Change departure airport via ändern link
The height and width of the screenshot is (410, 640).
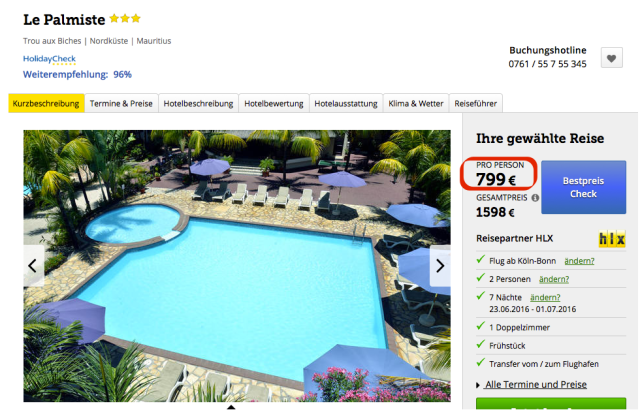tap(579, 261)
